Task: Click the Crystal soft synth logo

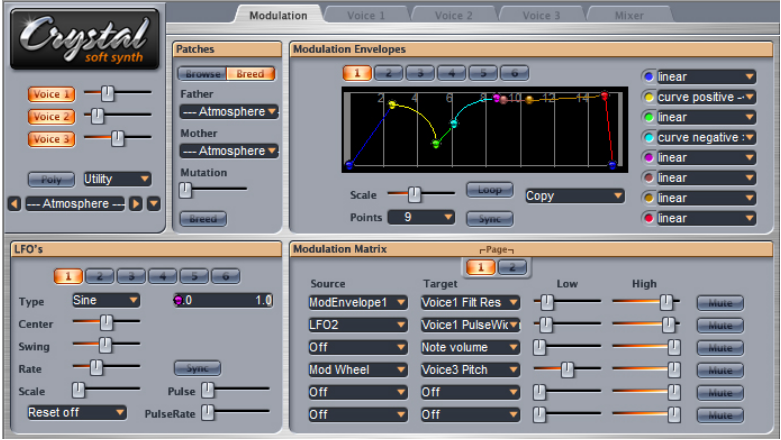Action: point(84,39)
